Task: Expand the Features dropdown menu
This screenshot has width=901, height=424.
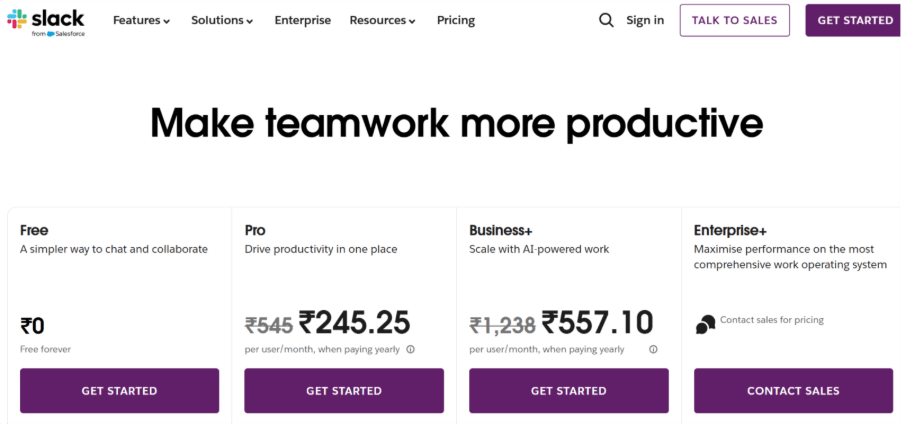Action: (x=141, y=20)
